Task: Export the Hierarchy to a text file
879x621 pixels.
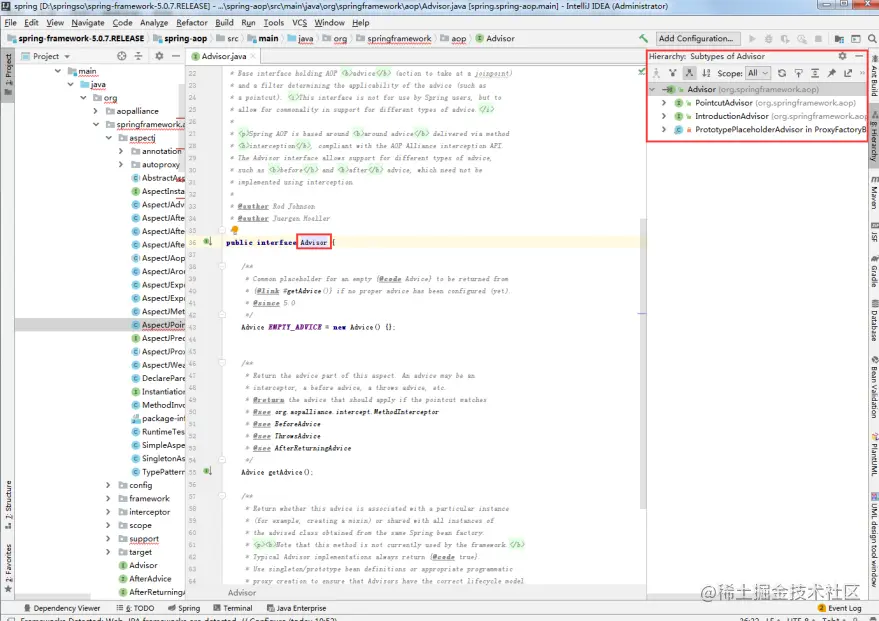Action: coord(848,73)
